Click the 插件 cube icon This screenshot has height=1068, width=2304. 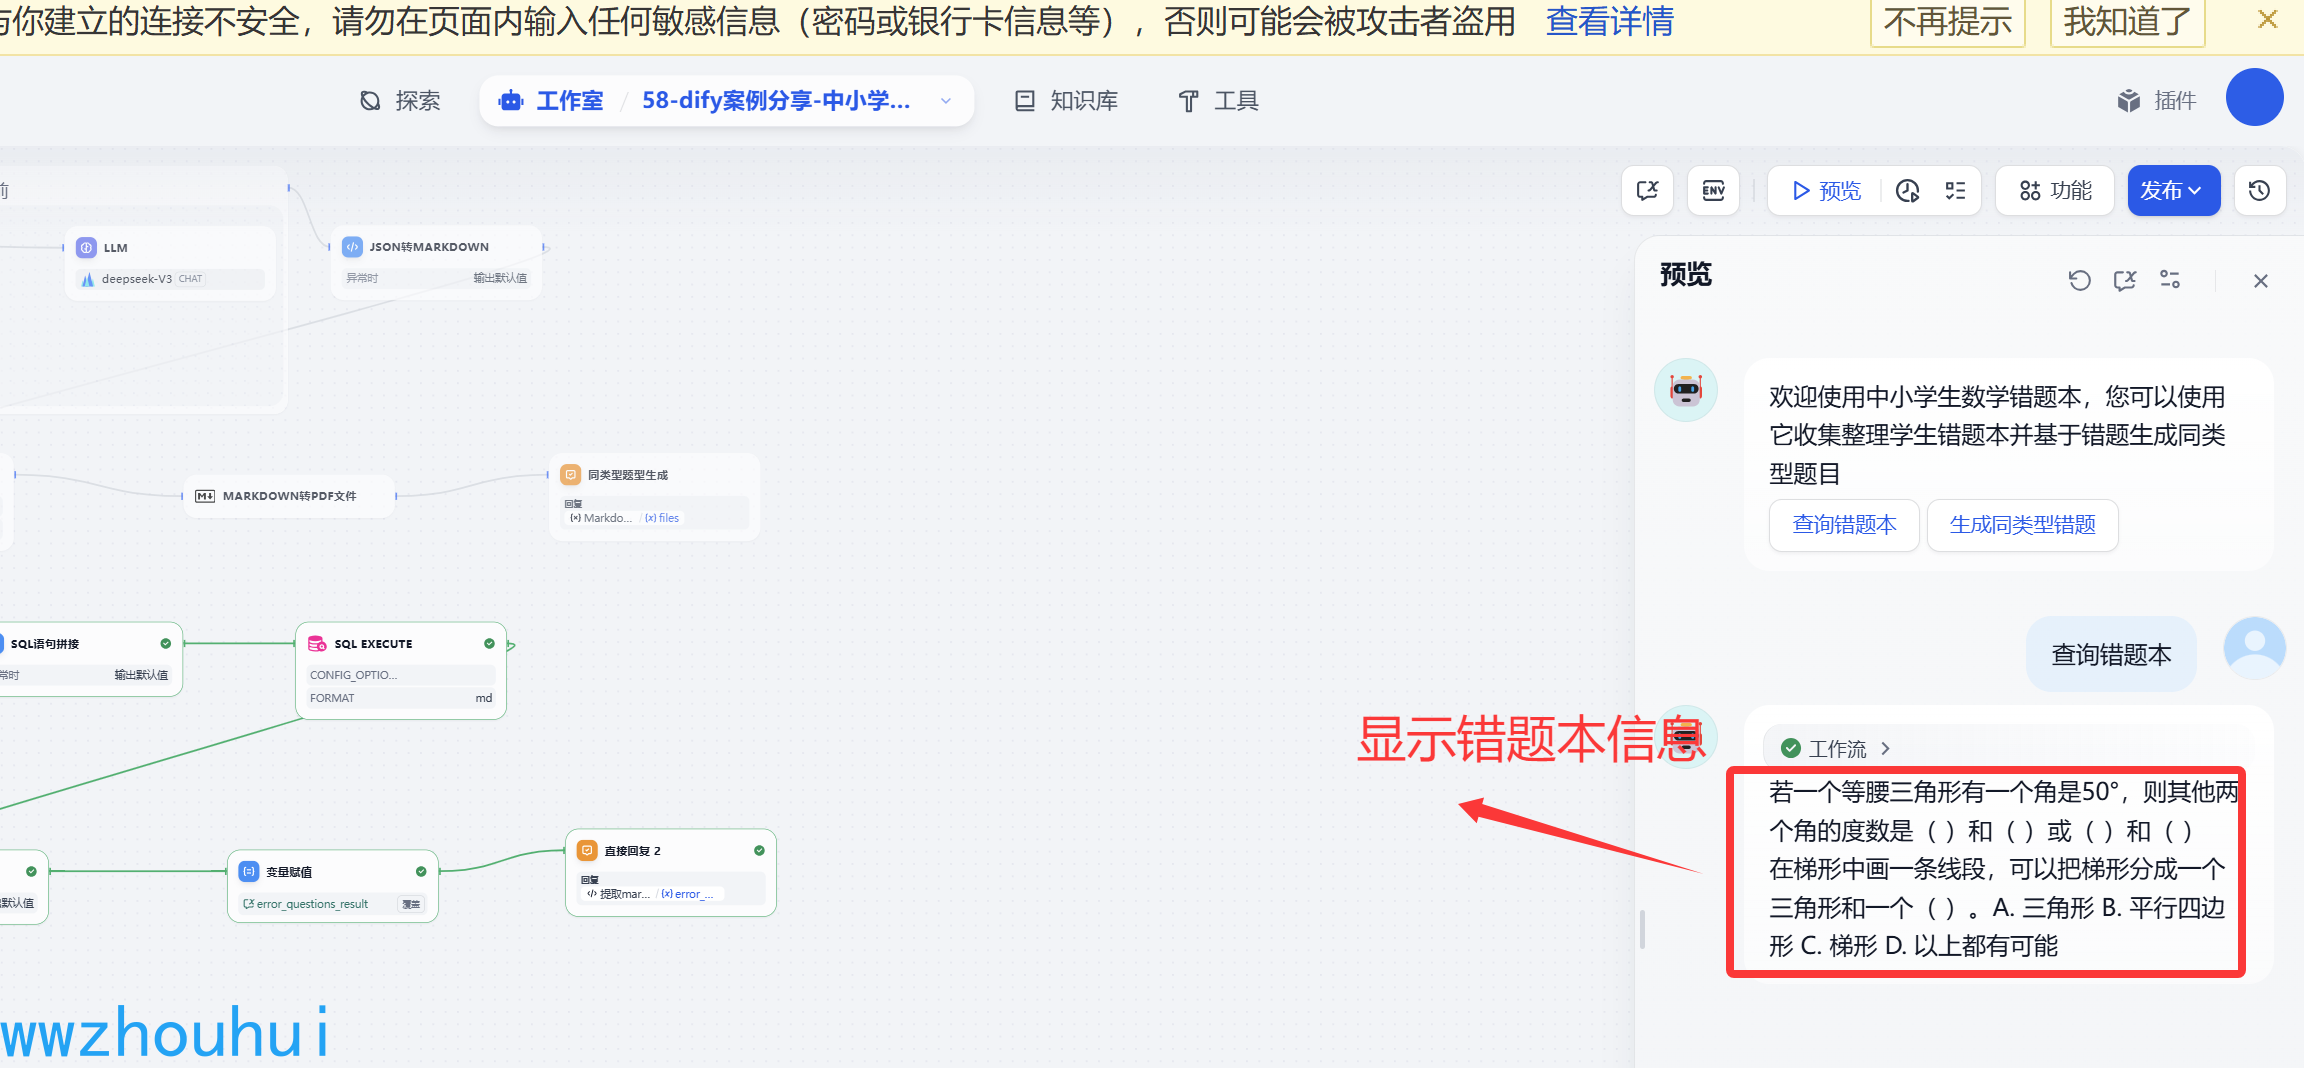point(2129,101)
